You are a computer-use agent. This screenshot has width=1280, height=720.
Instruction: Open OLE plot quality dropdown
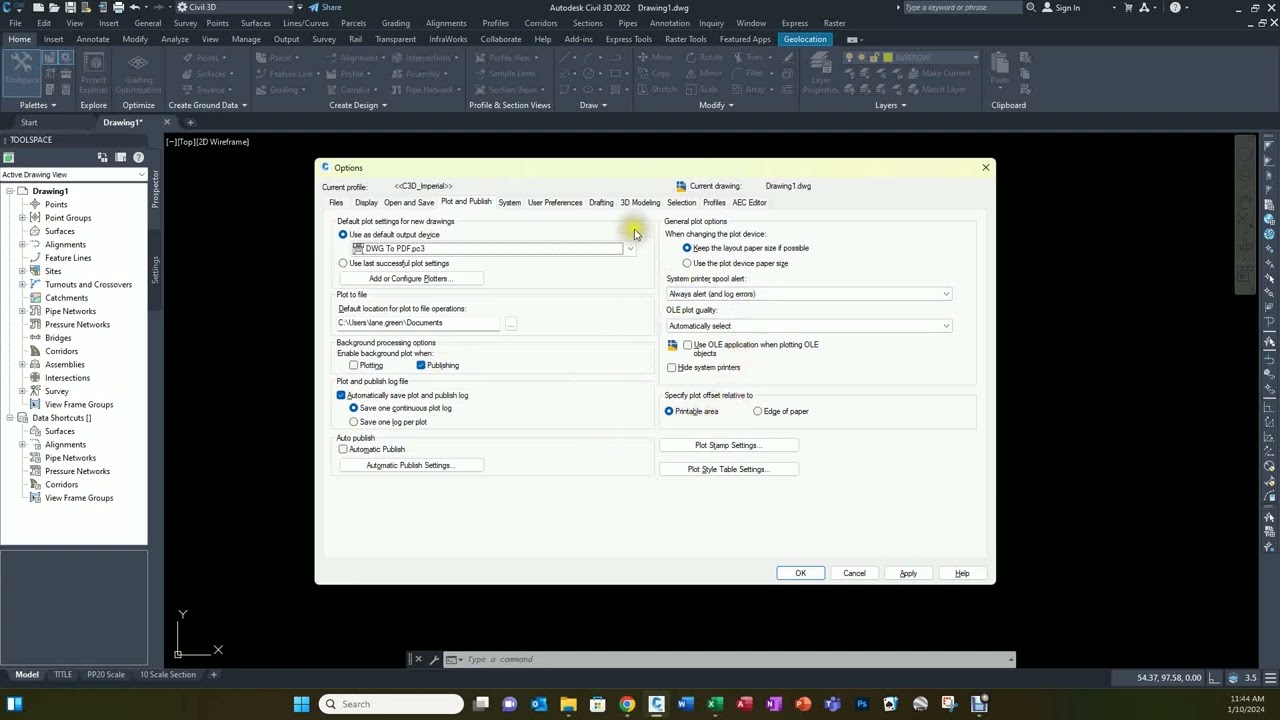pos(946,326)
